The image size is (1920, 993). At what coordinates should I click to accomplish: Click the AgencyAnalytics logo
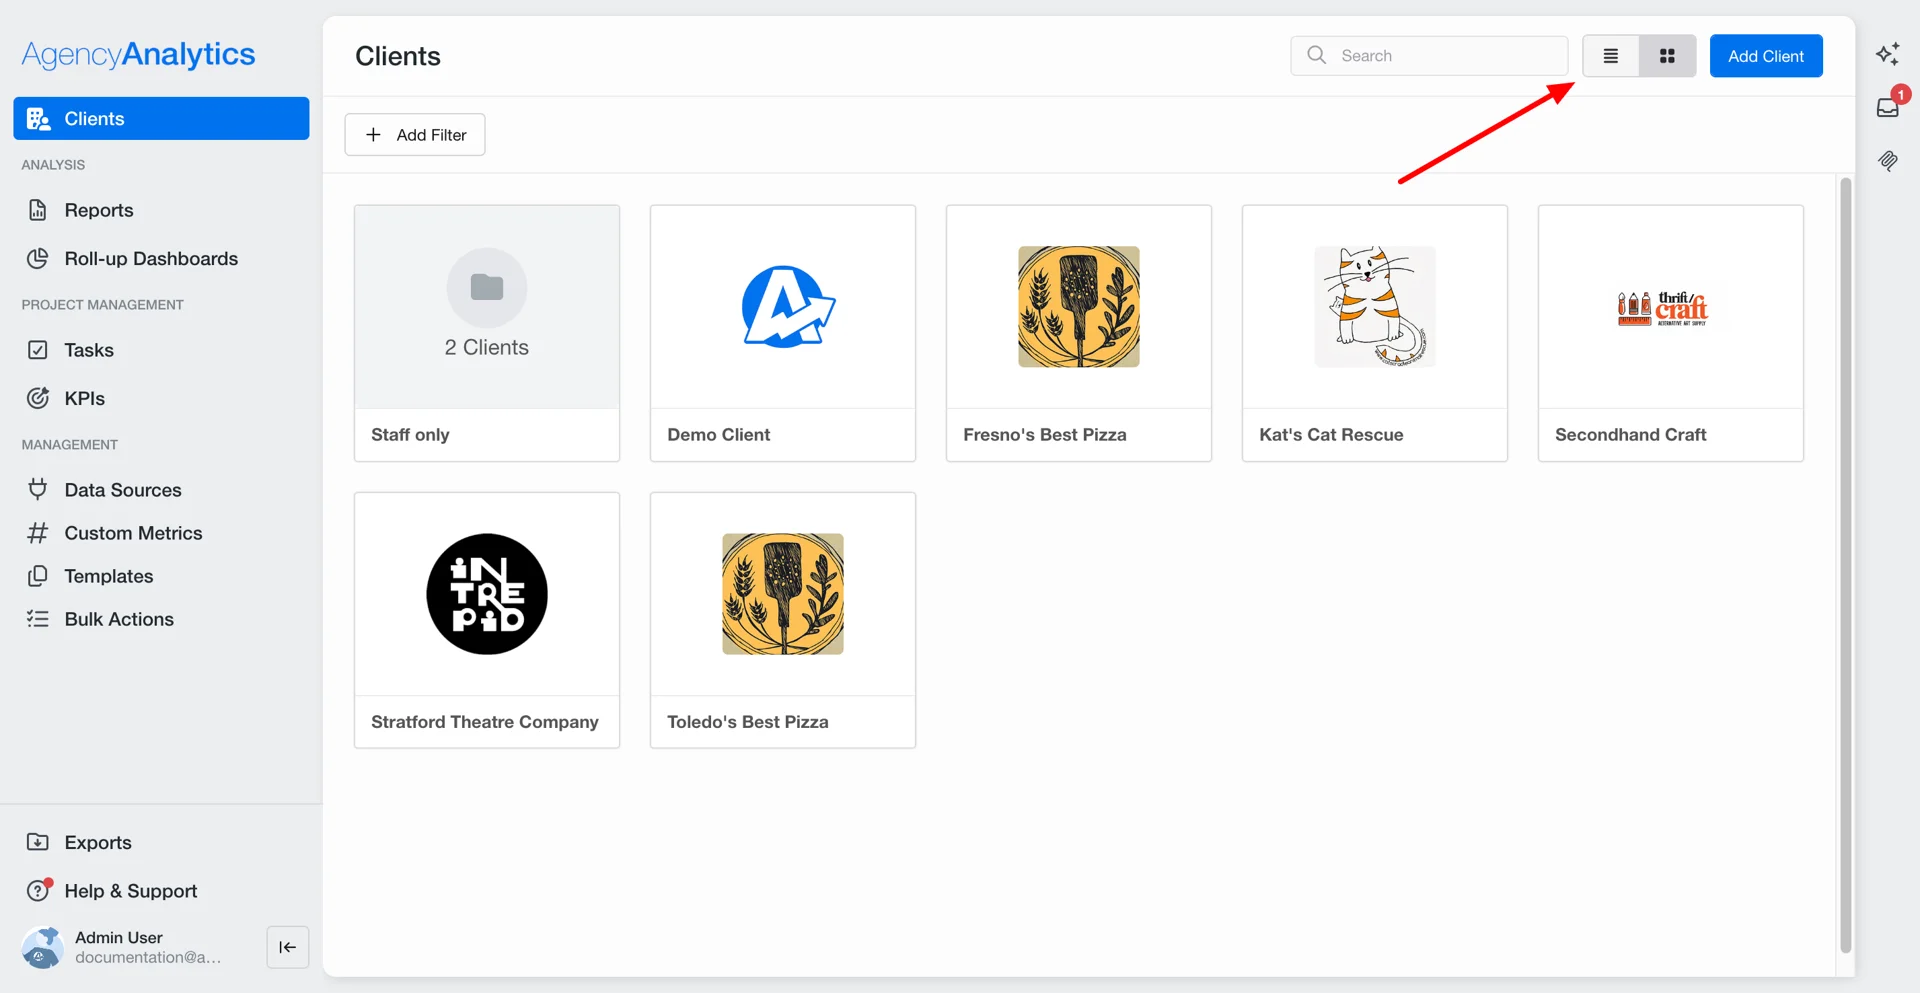click(x=139, y=54)
